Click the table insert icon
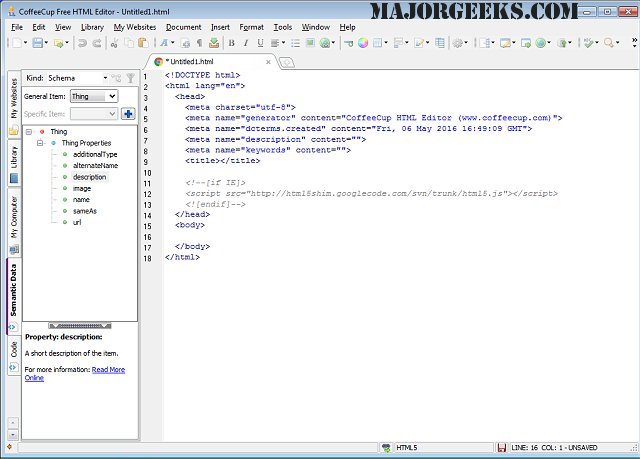Viewport: 640px width, 459px height. click(x=440, y=43)
